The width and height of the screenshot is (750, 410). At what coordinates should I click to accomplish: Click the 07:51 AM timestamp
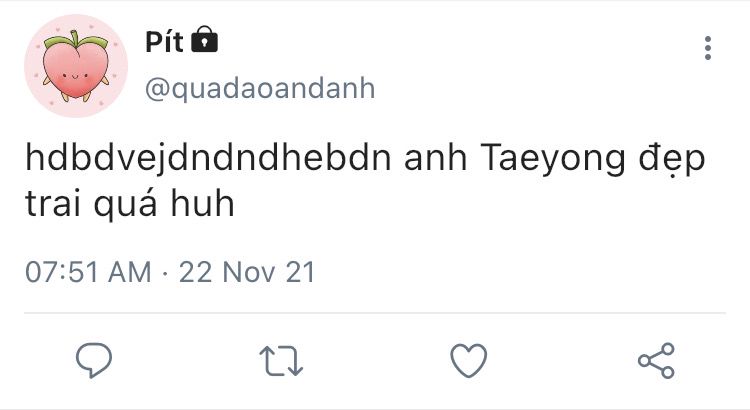(x=89, y=272)
